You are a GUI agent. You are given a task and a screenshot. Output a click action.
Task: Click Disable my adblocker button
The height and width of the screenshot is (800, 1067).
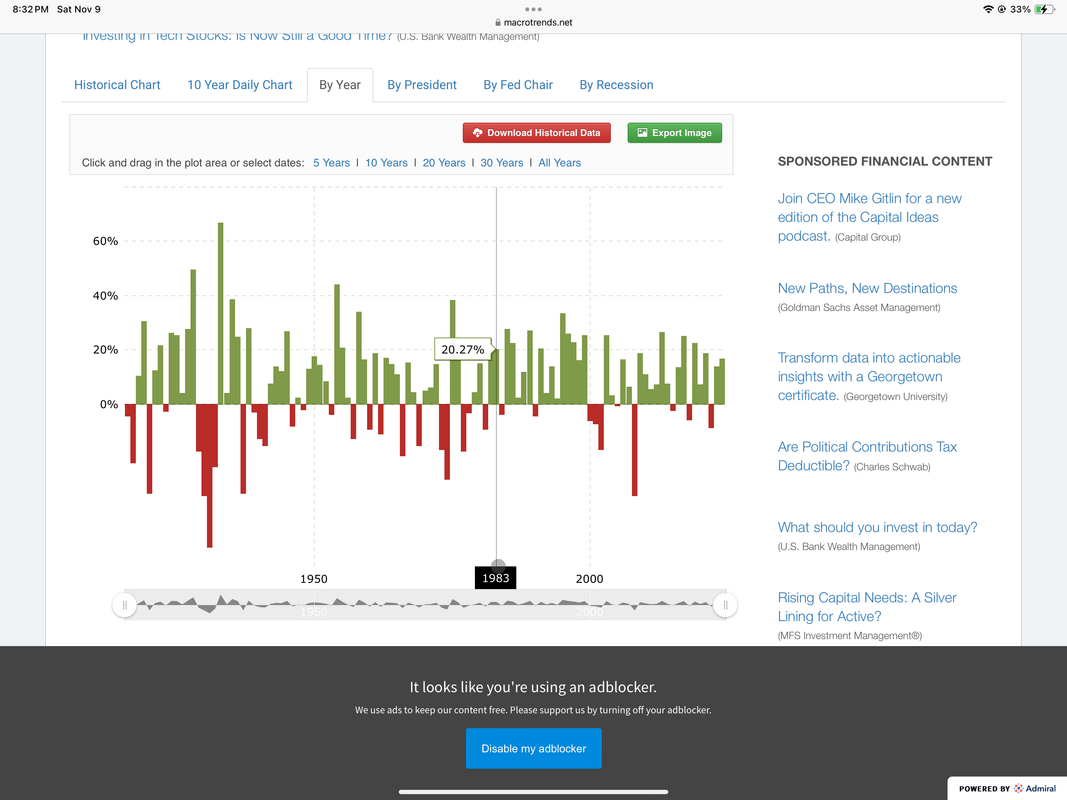coord(534,748)
